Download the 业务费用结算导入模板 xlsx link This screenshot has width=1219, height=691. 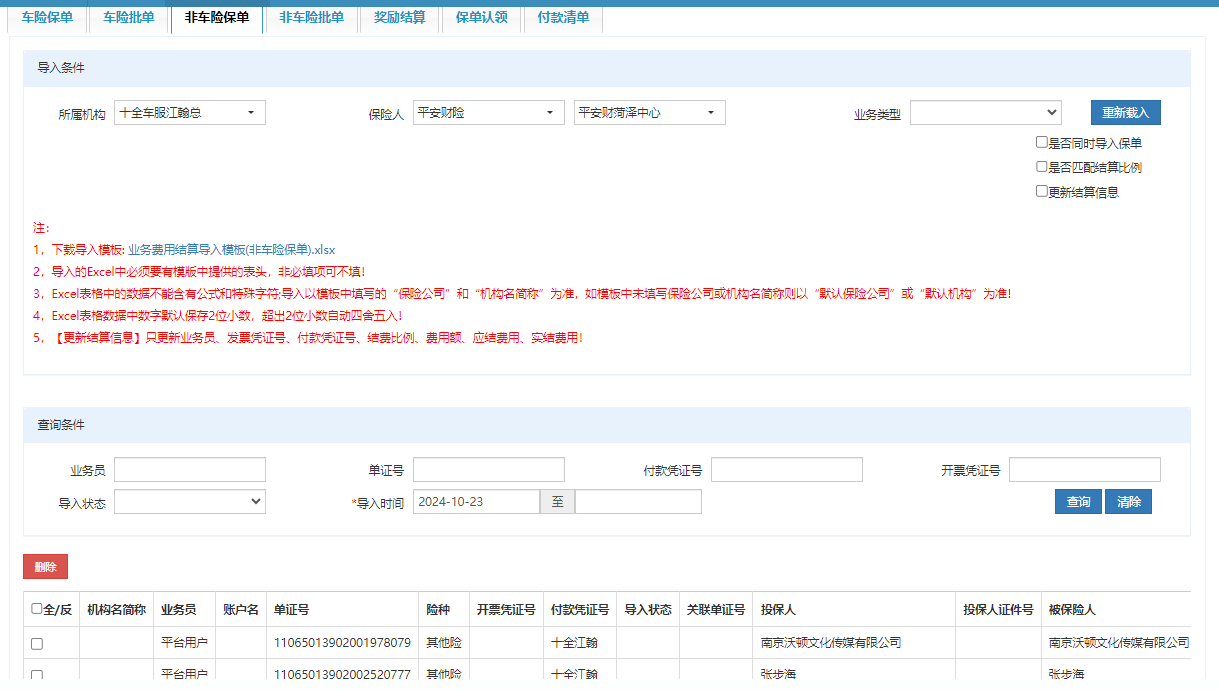tap(231, 250)
